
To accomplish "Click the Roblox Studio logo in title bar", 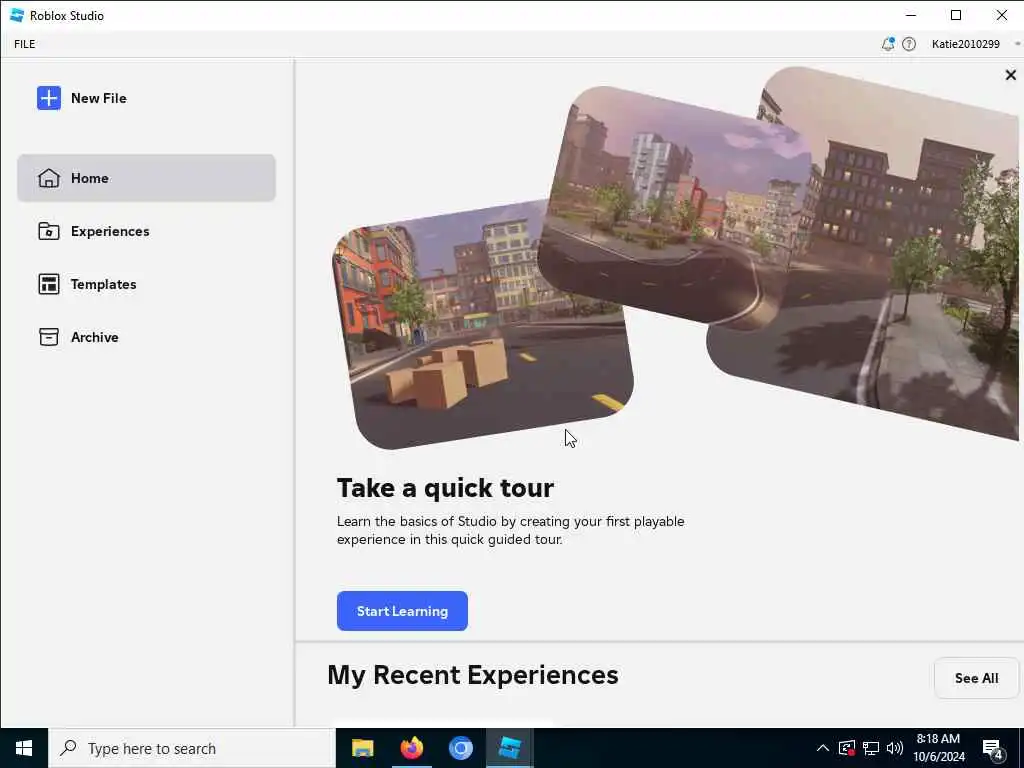I will [x=17, y=15].
